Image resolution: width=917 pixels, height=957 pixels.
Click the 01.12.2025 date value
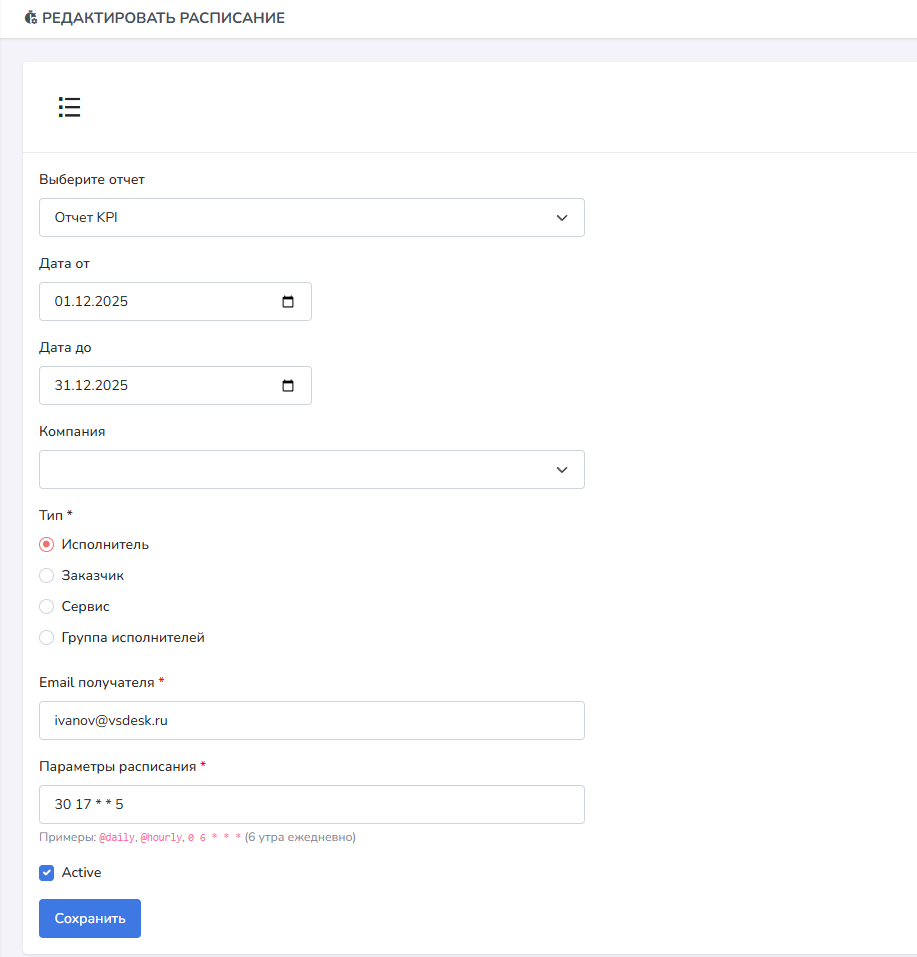pyautogui.click(x=92, y=302)
